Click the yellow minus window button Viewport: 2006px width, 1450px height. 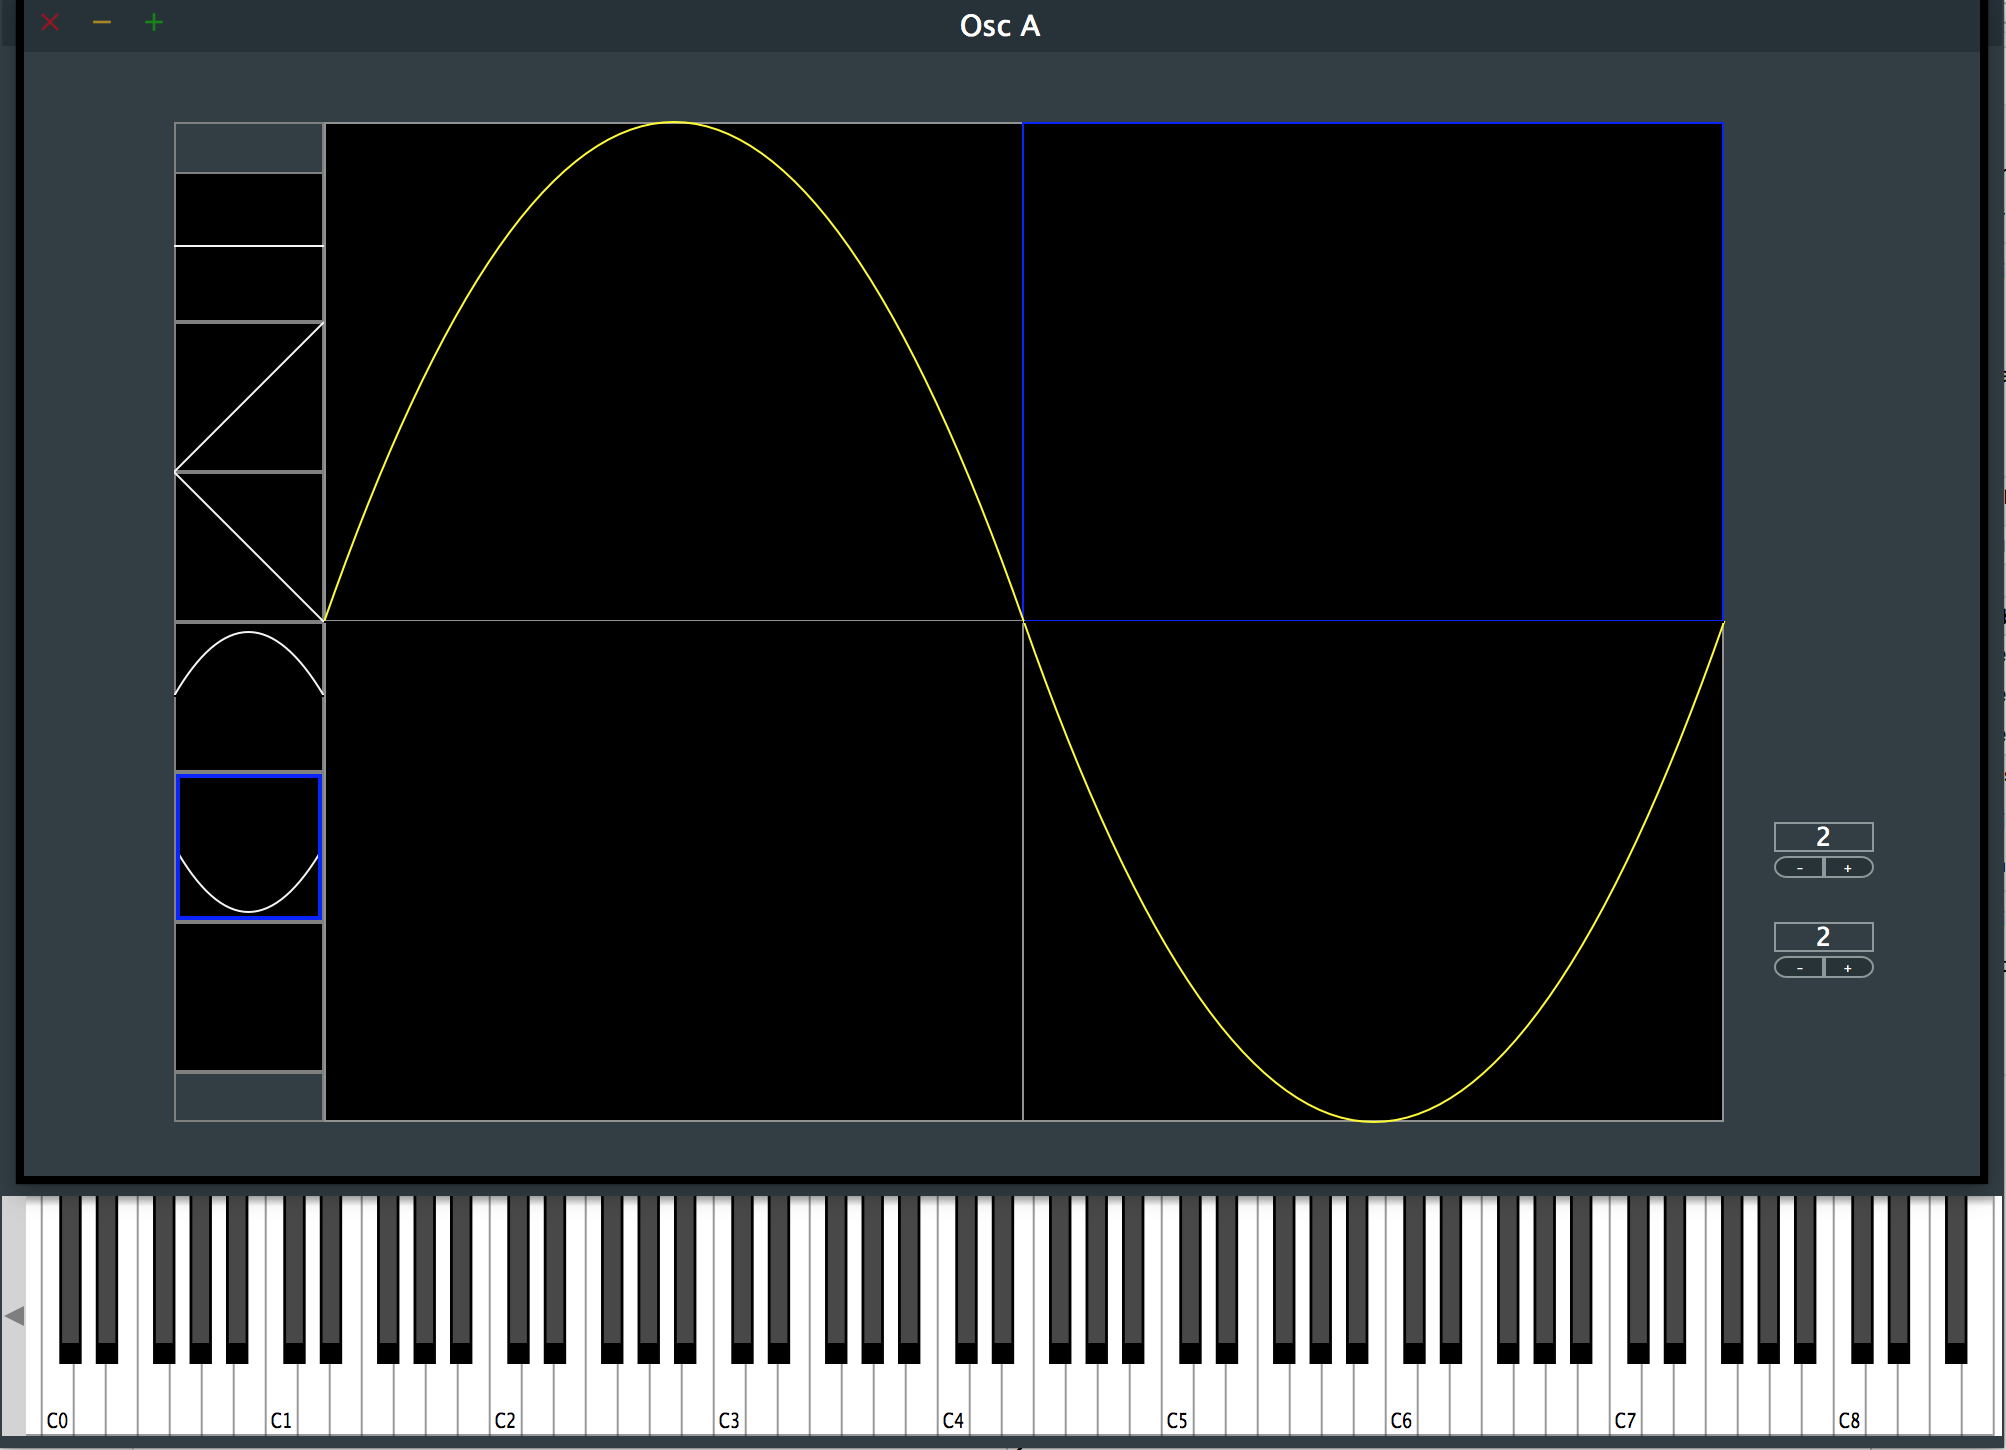click(102, 22)
